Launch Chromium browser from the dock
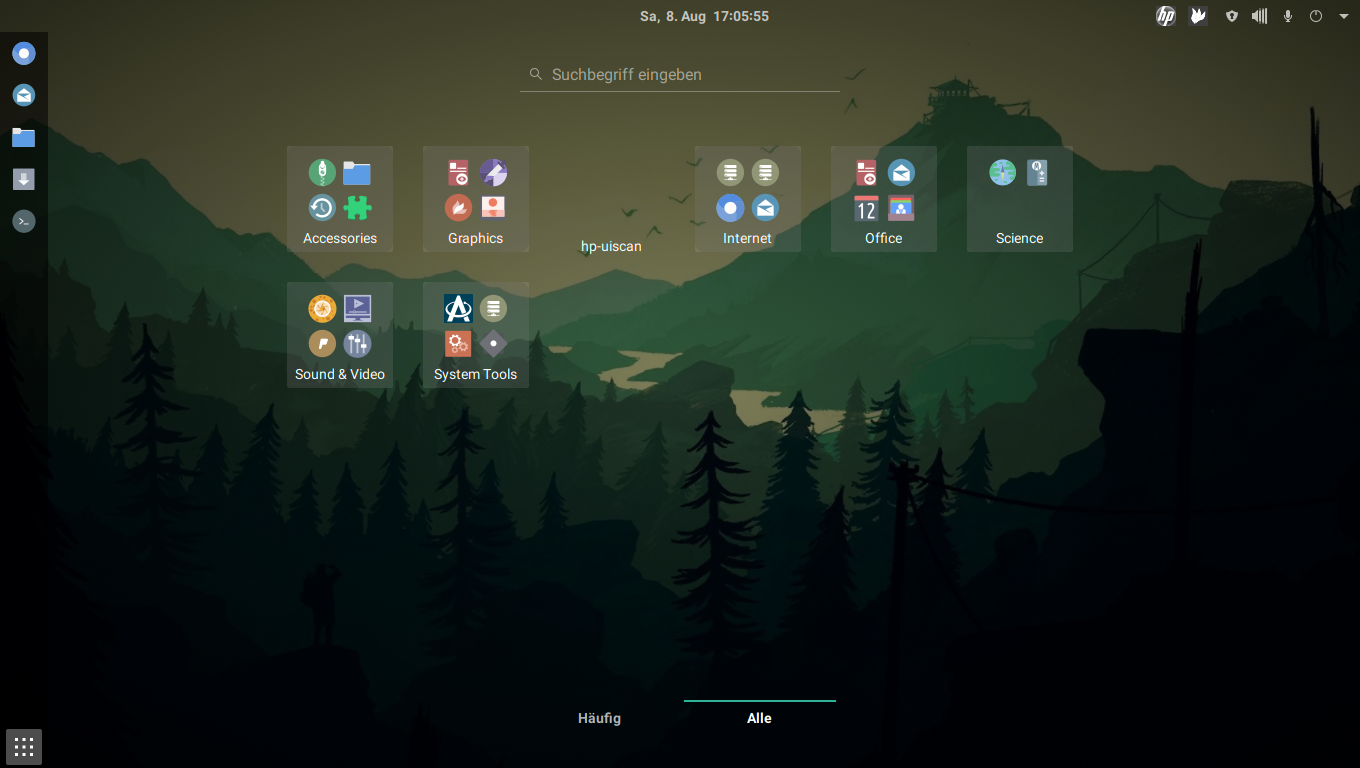This screenshot has height=768, width=1360. coord(24,54)
